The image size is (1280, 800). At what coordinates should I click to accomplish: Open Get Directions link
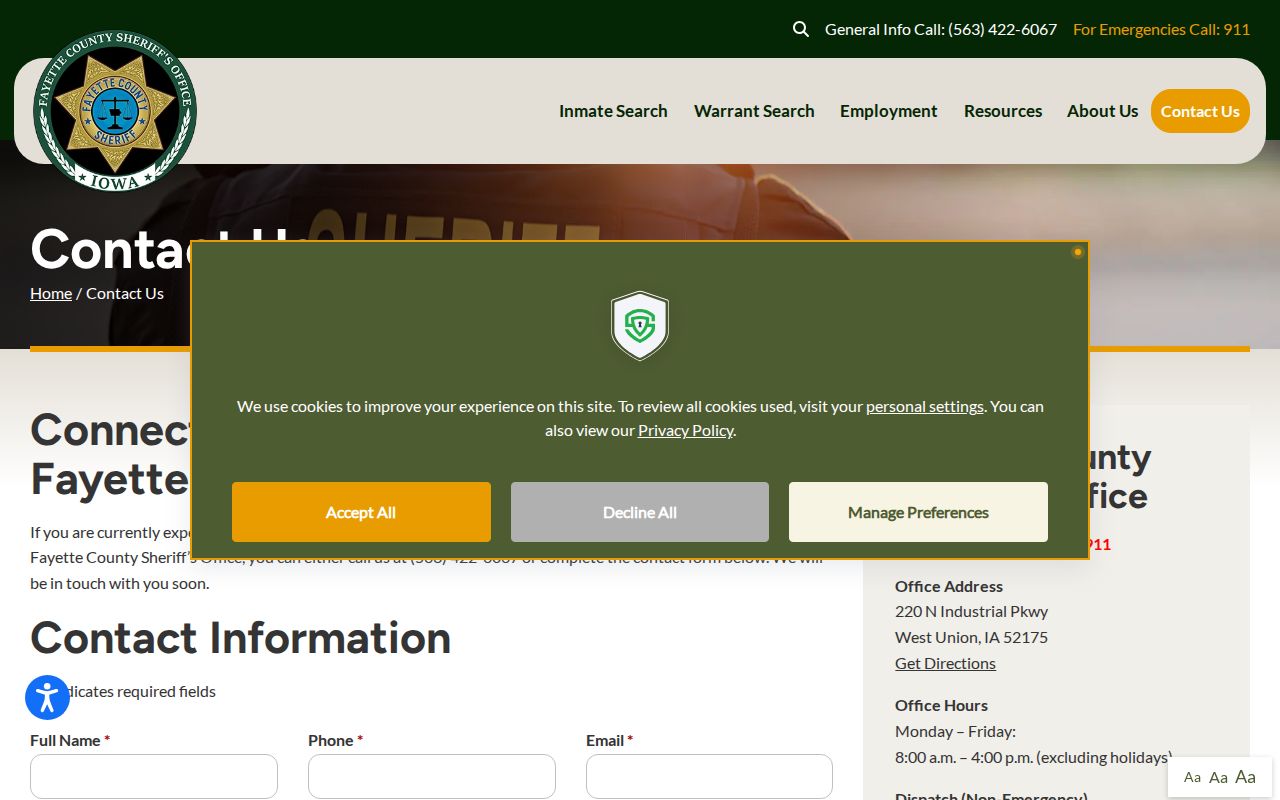pos(945,663)
